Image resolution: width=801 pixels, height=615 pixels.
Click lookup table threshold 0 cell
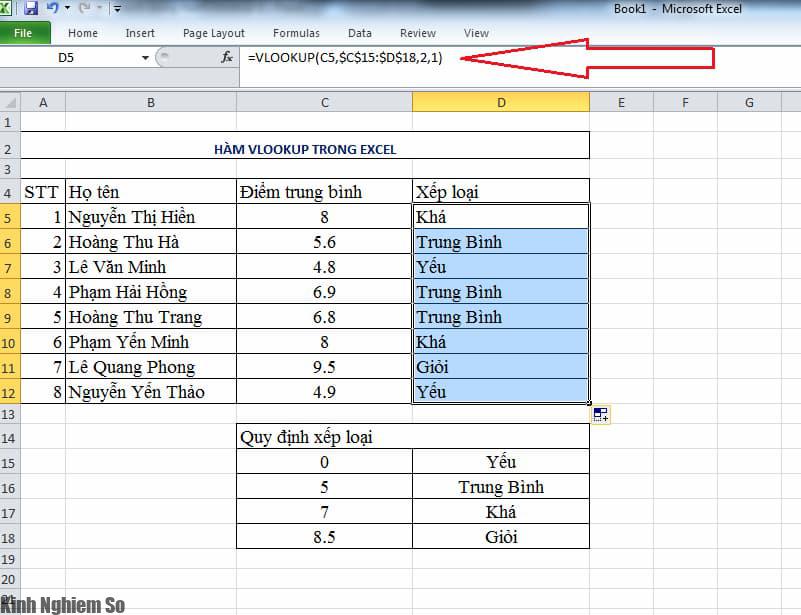point(324,462)
